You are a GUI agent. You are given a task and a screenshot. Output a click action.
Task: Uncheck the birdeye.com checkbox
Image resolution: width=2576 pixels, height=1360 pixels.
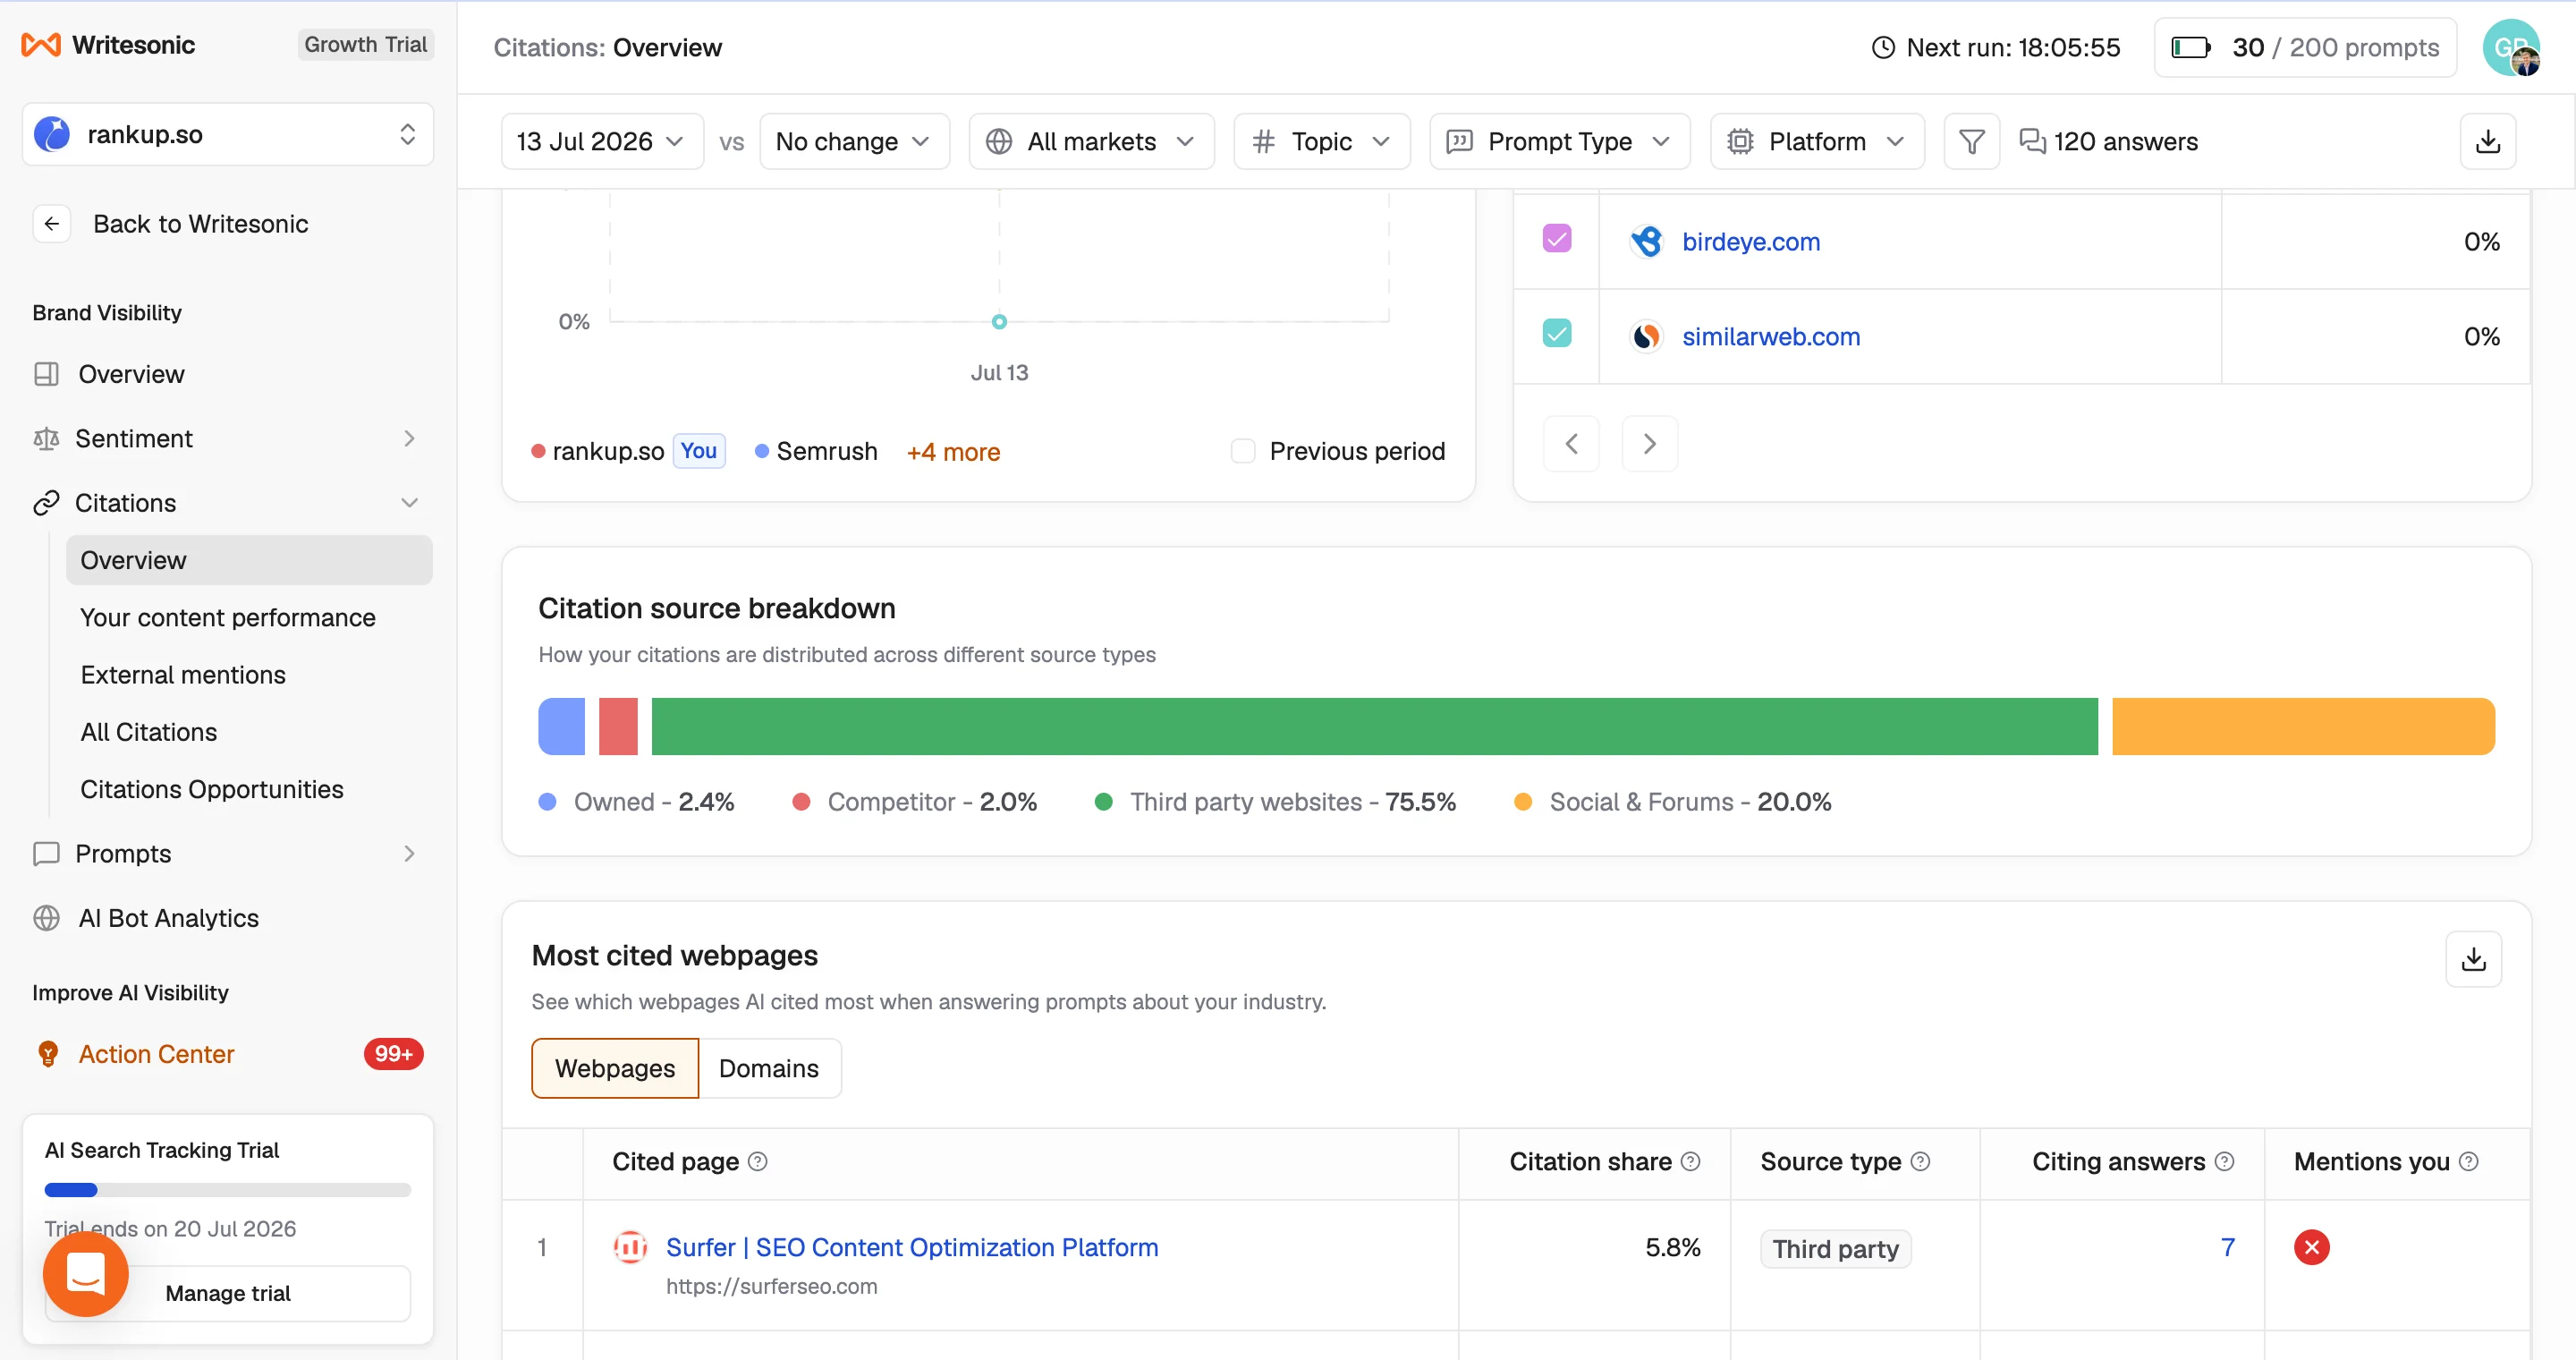(x=1557, y=239)
